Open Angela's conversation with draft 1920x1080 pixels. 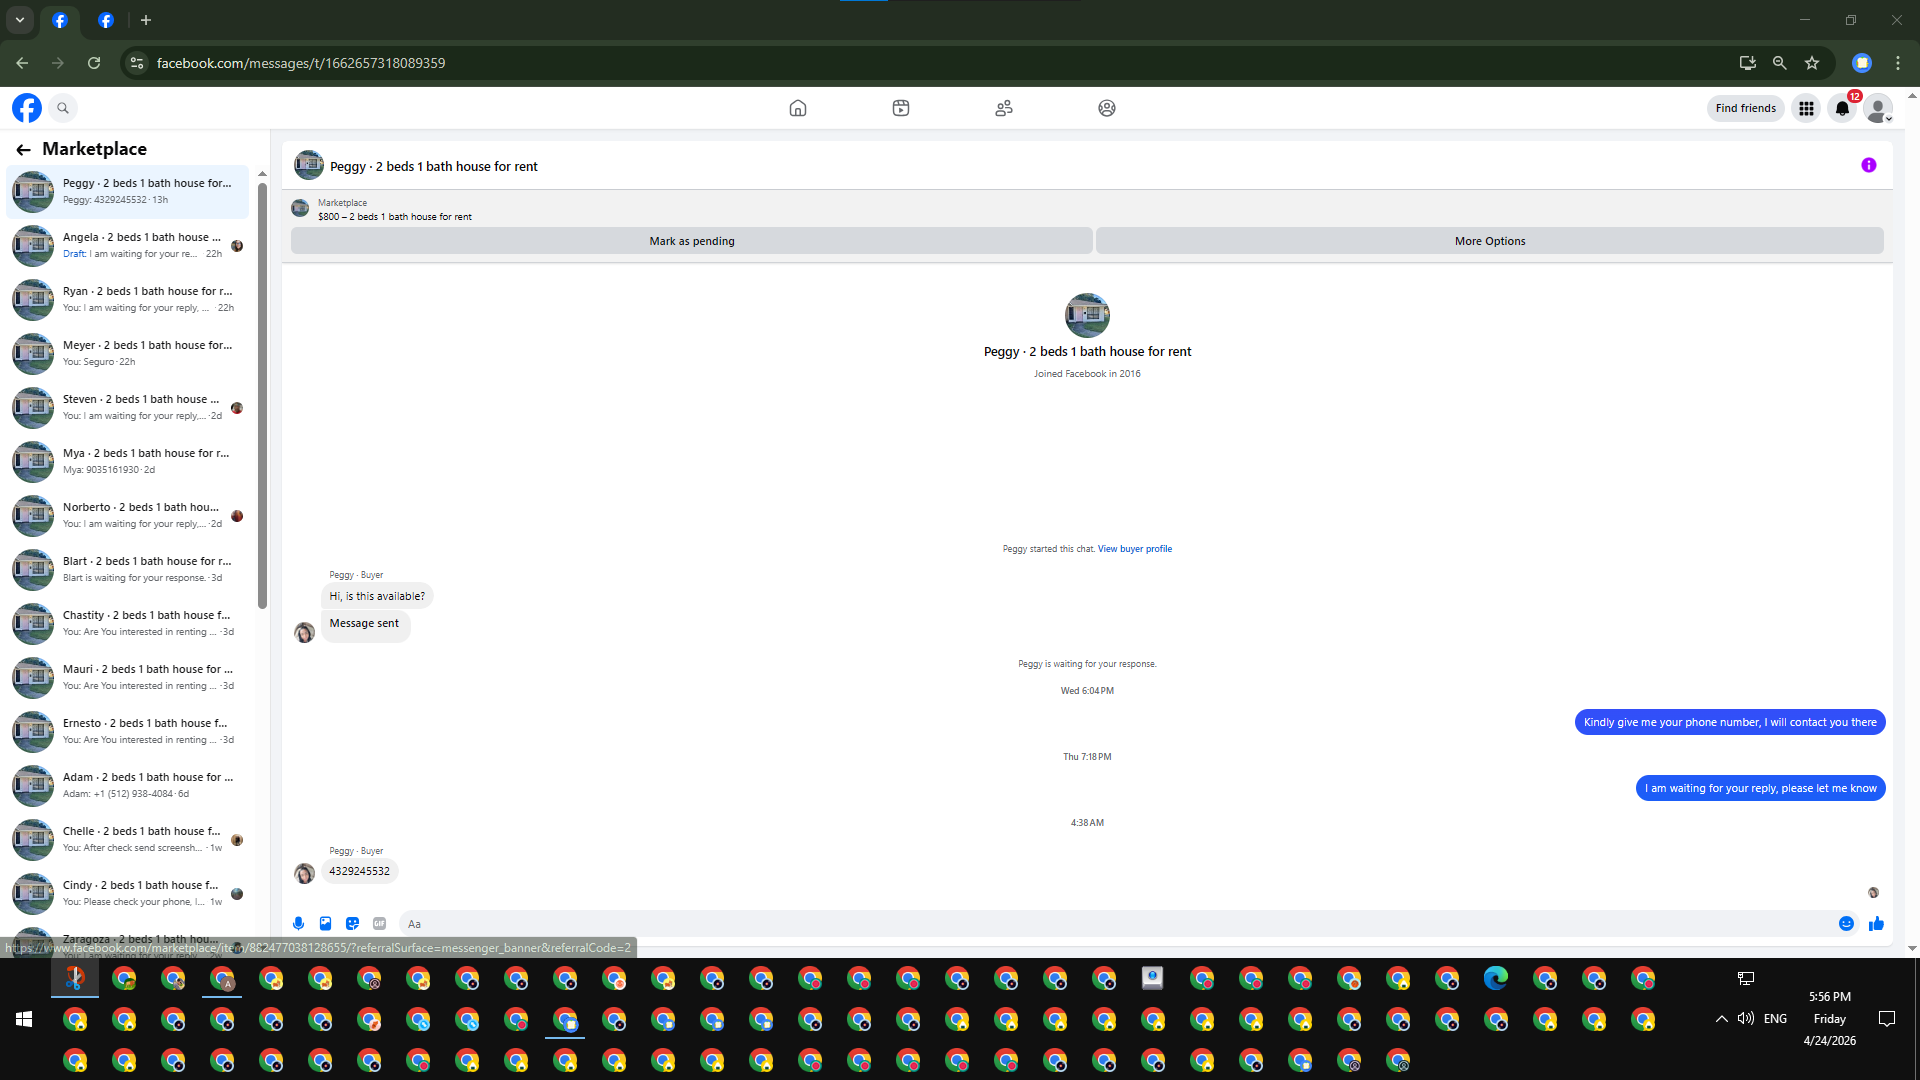(x=129, y=245)
